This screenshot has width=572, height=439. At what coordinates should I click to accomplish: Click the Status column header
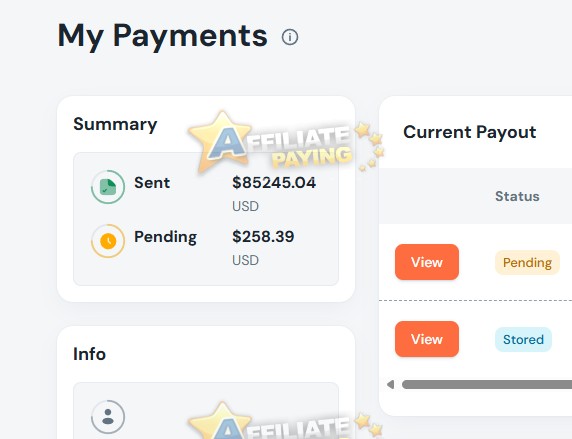click(517, 196)
